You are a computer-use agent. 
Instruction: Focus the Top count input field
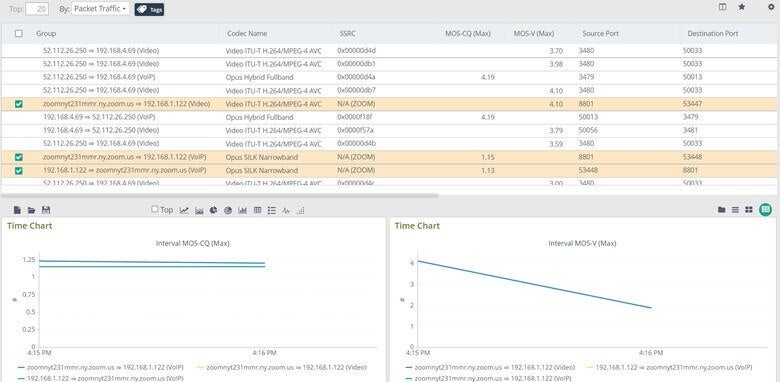coord(37,9)
